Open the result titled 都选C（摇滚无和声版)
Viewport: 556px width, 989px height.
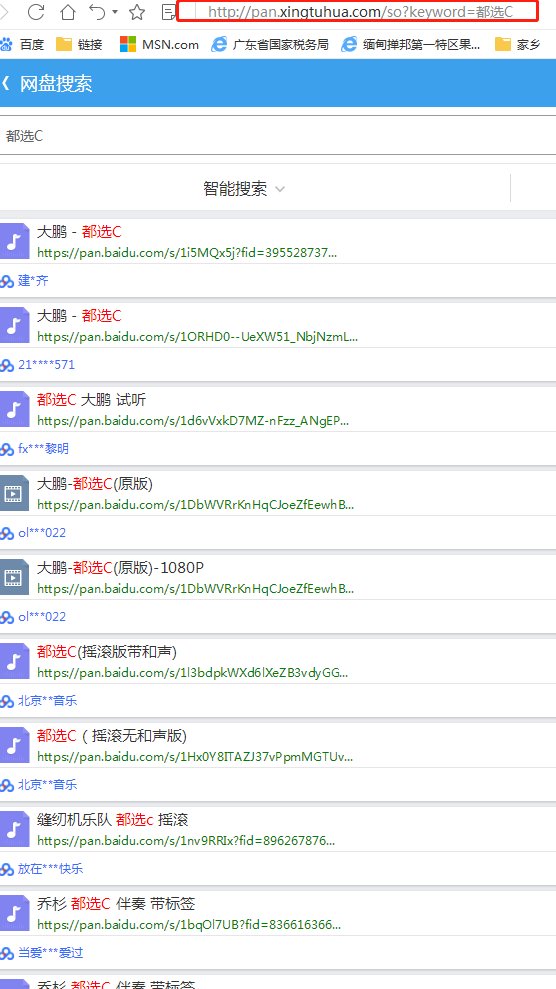pos(112,735)
